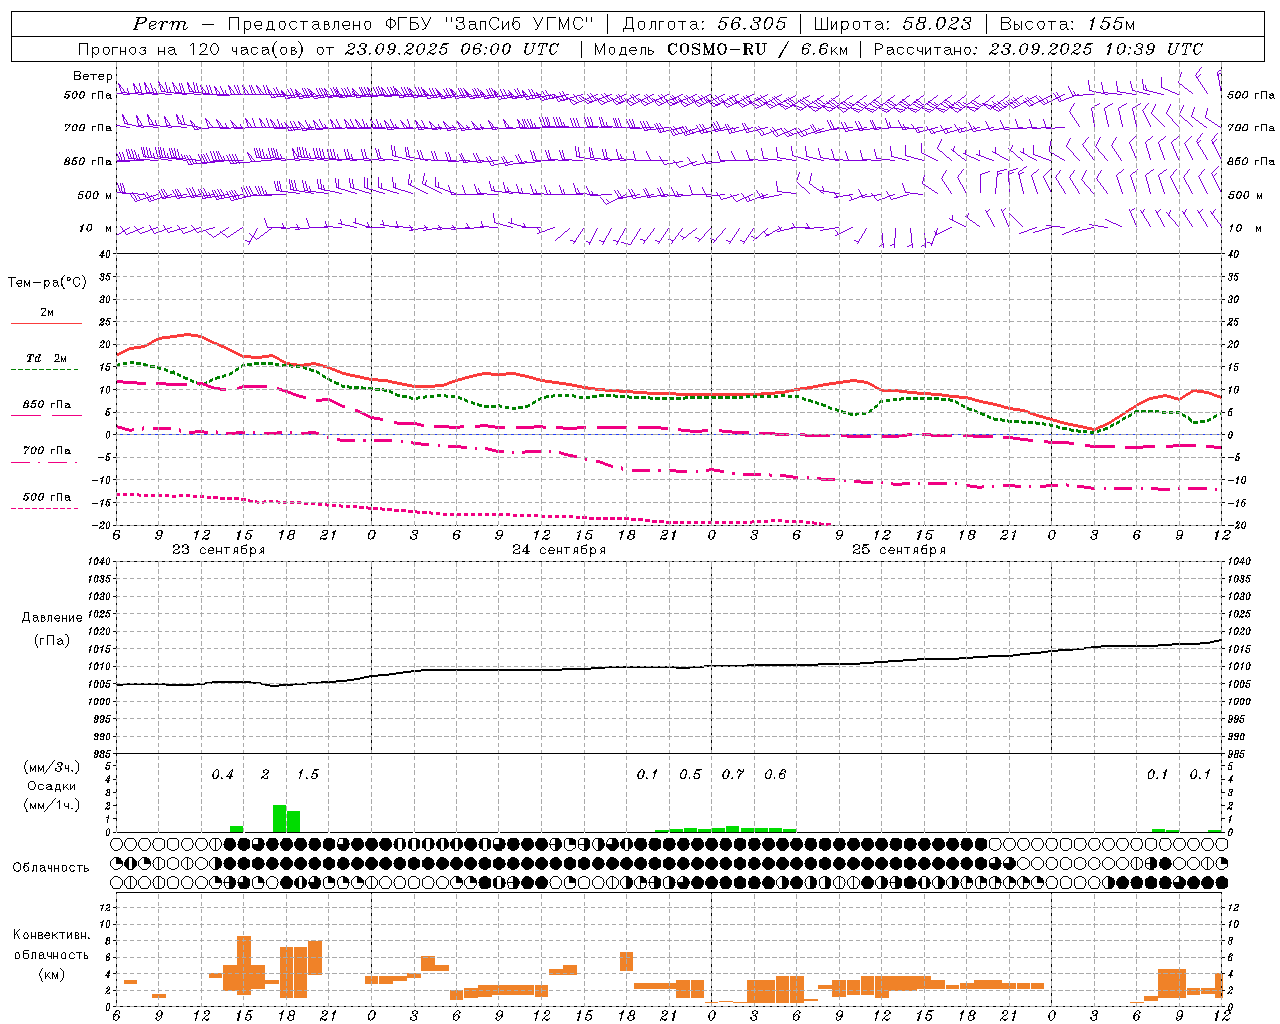Image resolution: width=1280 pixels, height=1024 pixels.
Task: Click the "0.4" precipitation value
Action: (x=222, y=775)
